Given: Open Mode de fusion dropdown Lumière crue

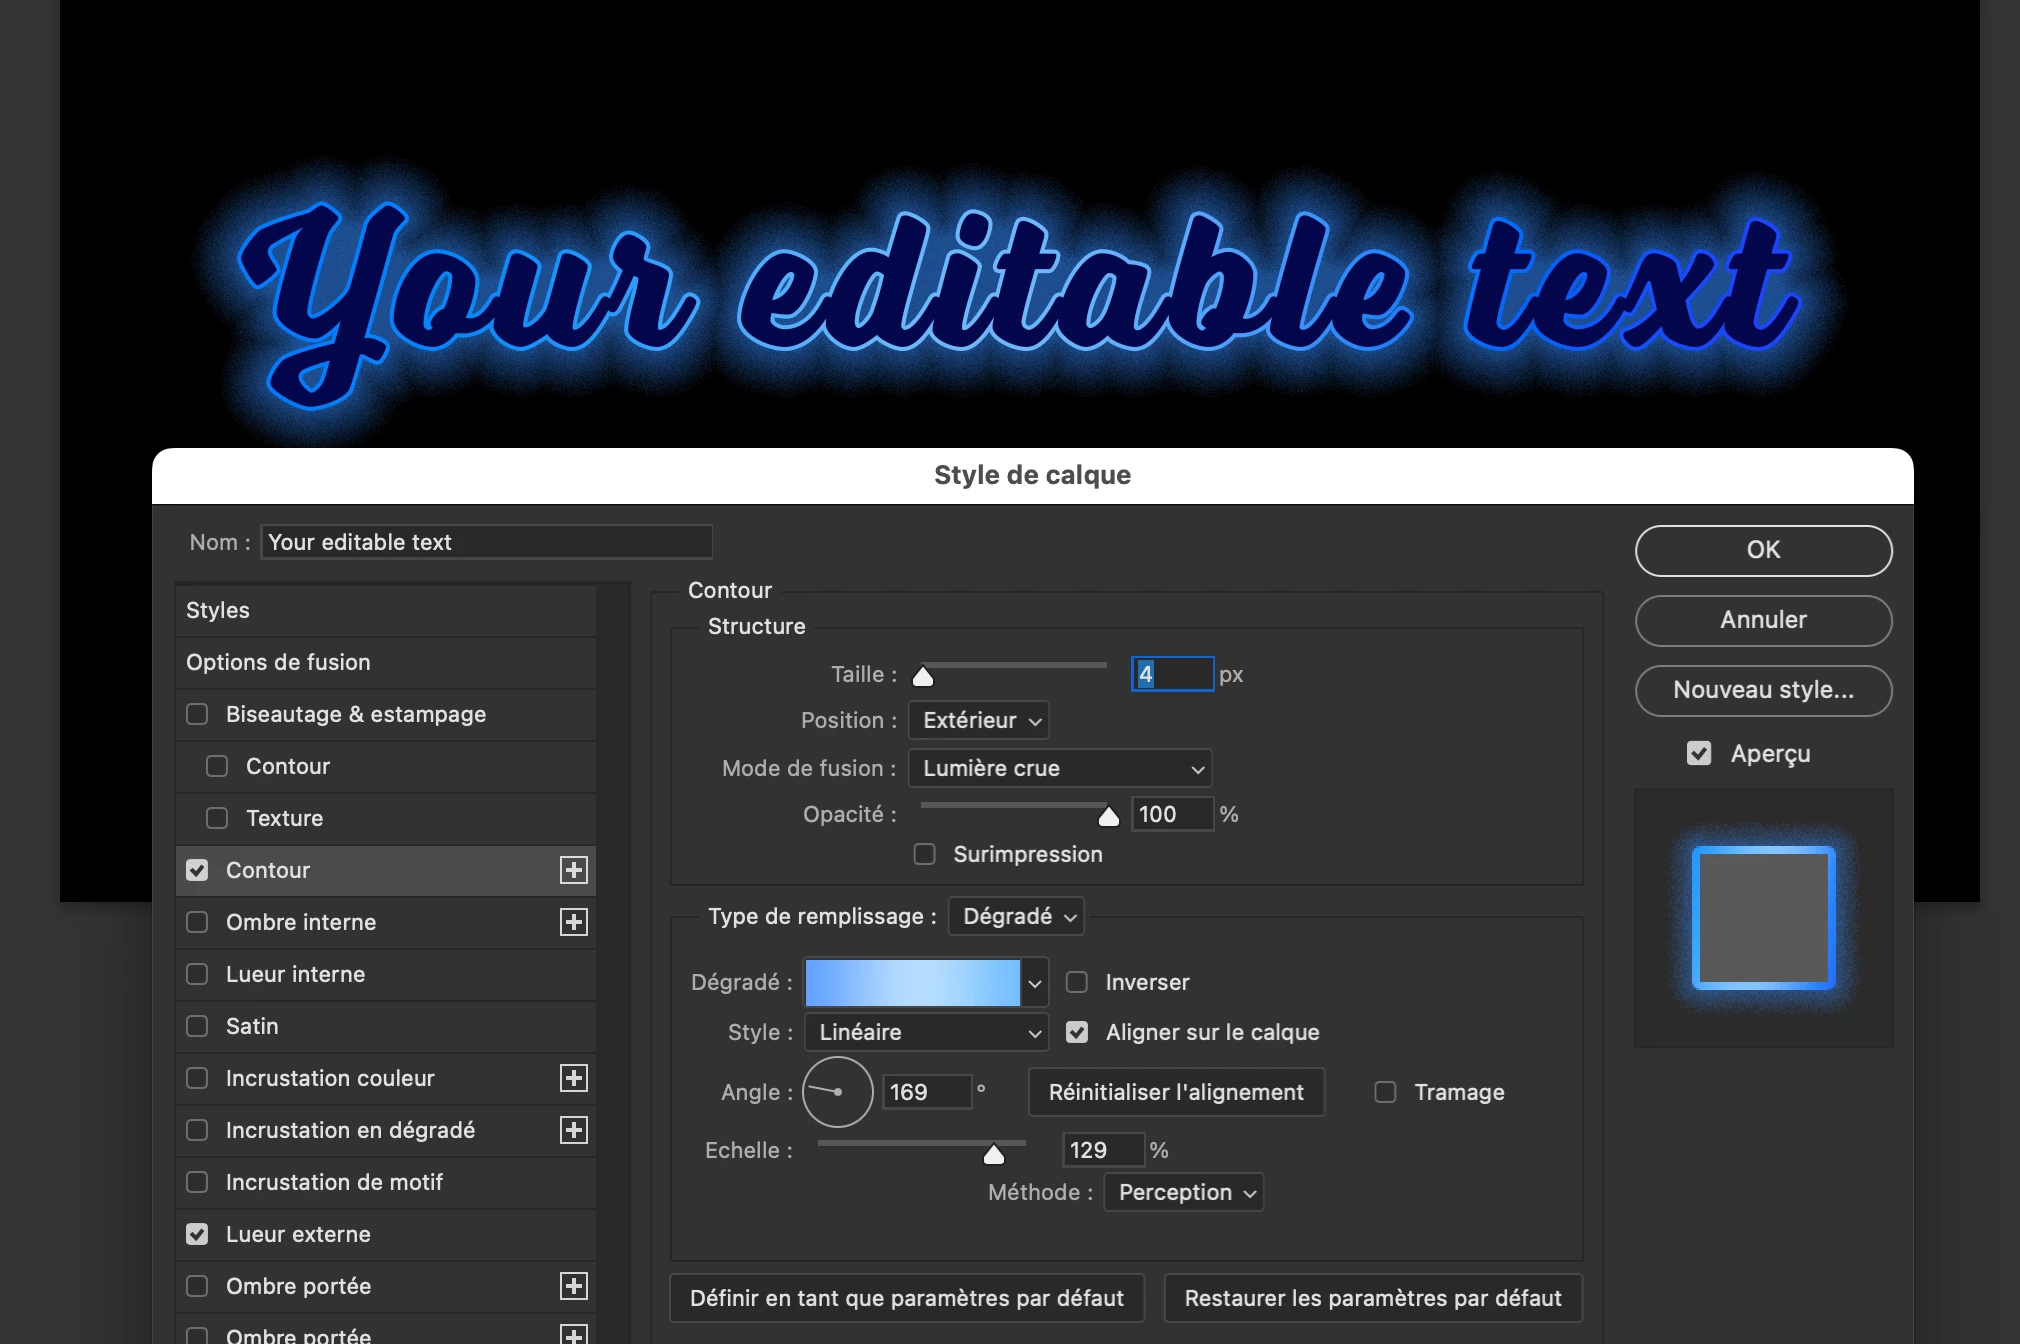Looking at the screenshot, I should click(x=1060, y=768).
